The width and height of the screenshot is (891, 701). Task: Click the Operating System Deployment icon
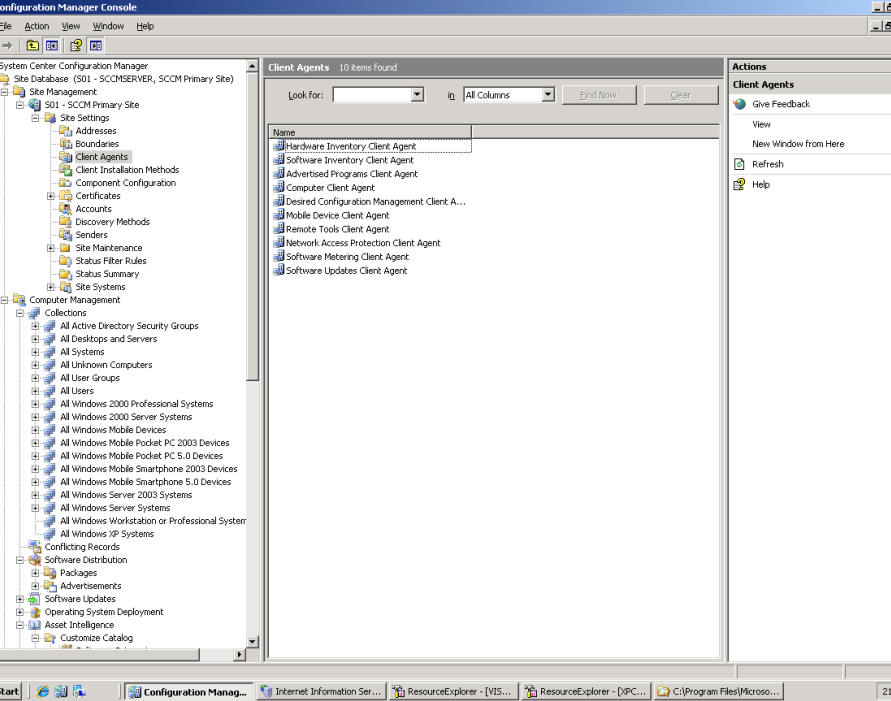[35, 612]
